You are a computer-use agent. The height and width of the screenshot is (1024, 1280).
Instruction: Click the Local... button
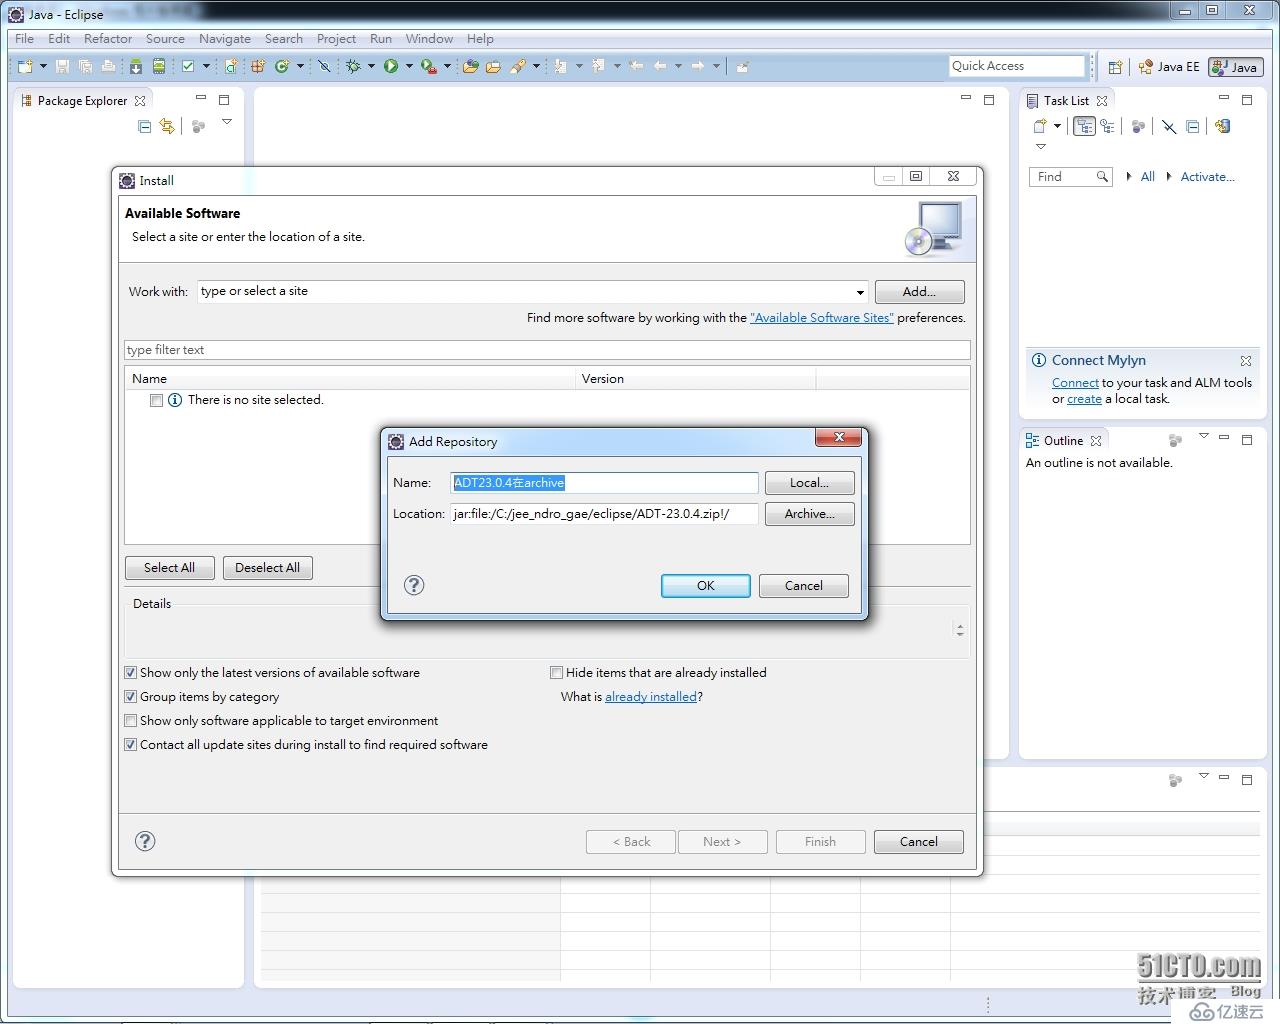coord(809,483)
